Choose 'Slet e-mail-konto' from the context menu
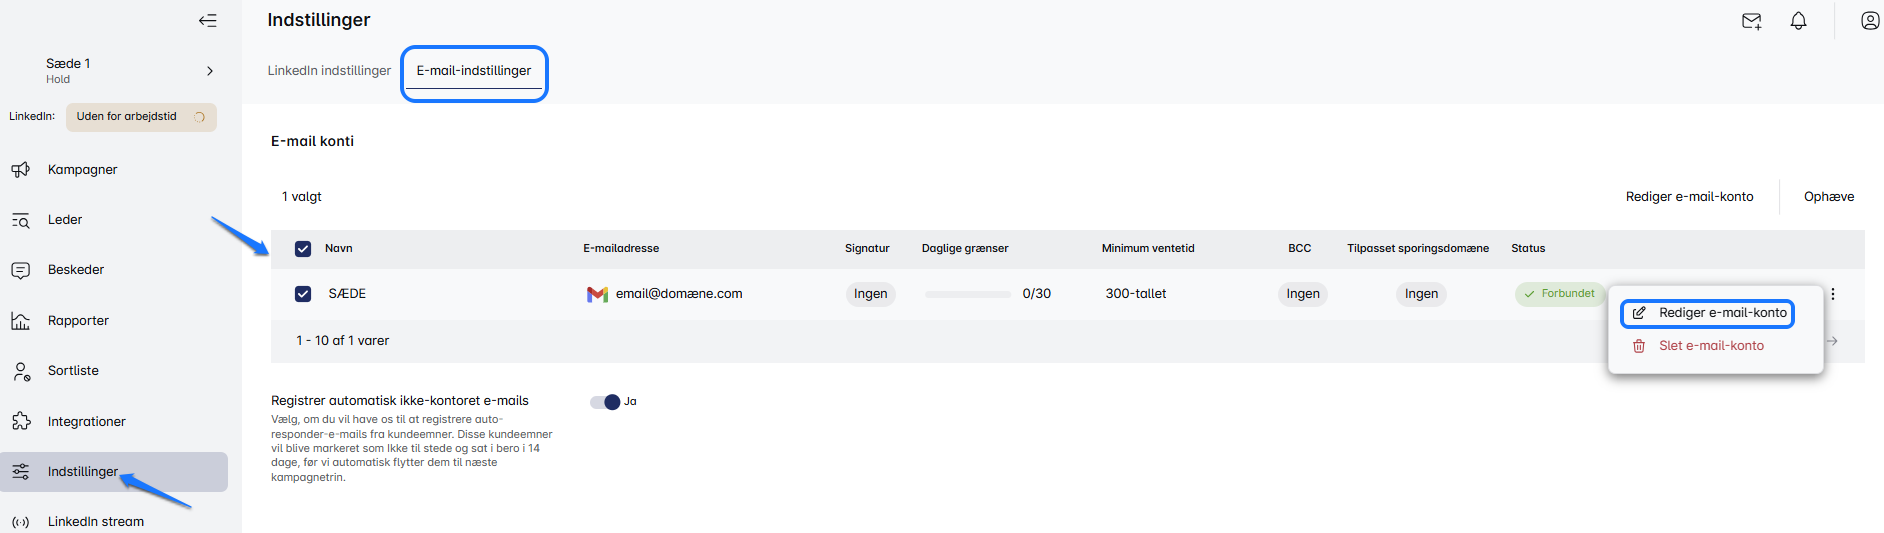Viewport: 1884px width, 533px height. (1710, 346)
